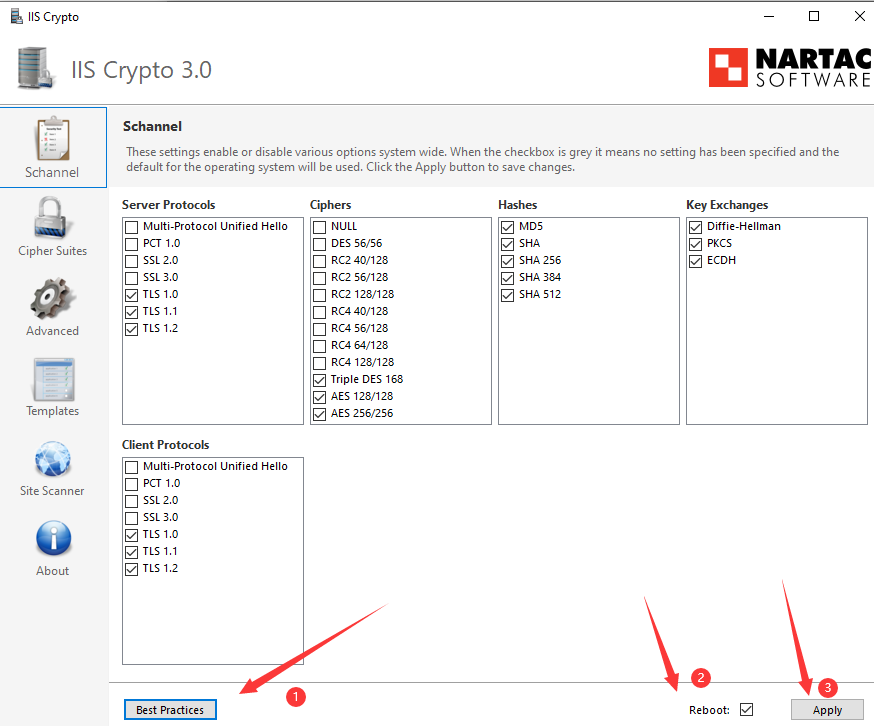
Task: Uncheck the SHA 256 hash checkbox
Action: 507,261
